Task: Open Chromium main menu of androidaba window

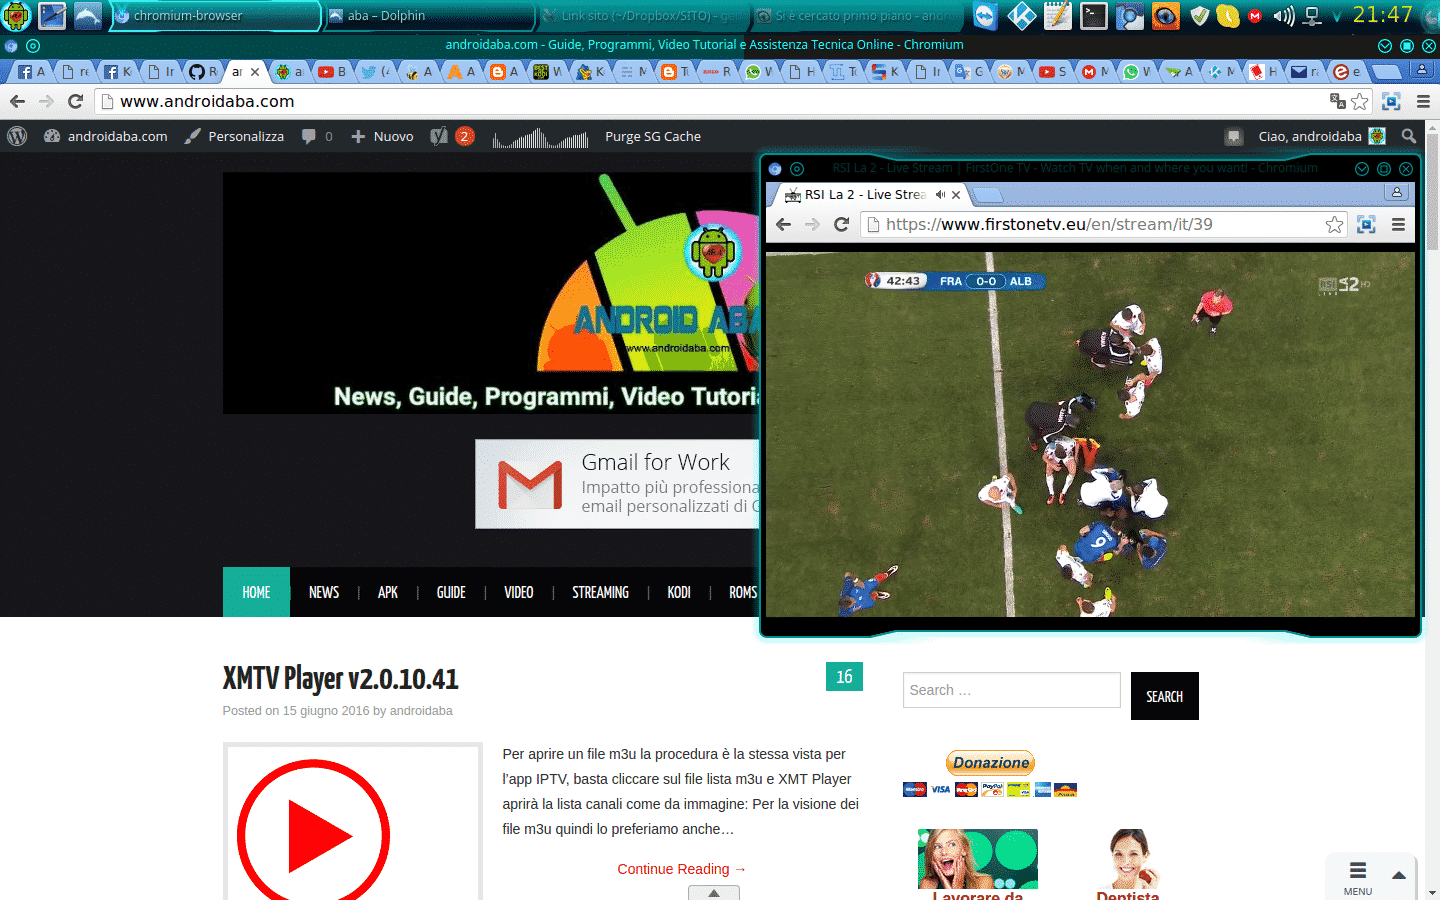Action: point(1423,101)
